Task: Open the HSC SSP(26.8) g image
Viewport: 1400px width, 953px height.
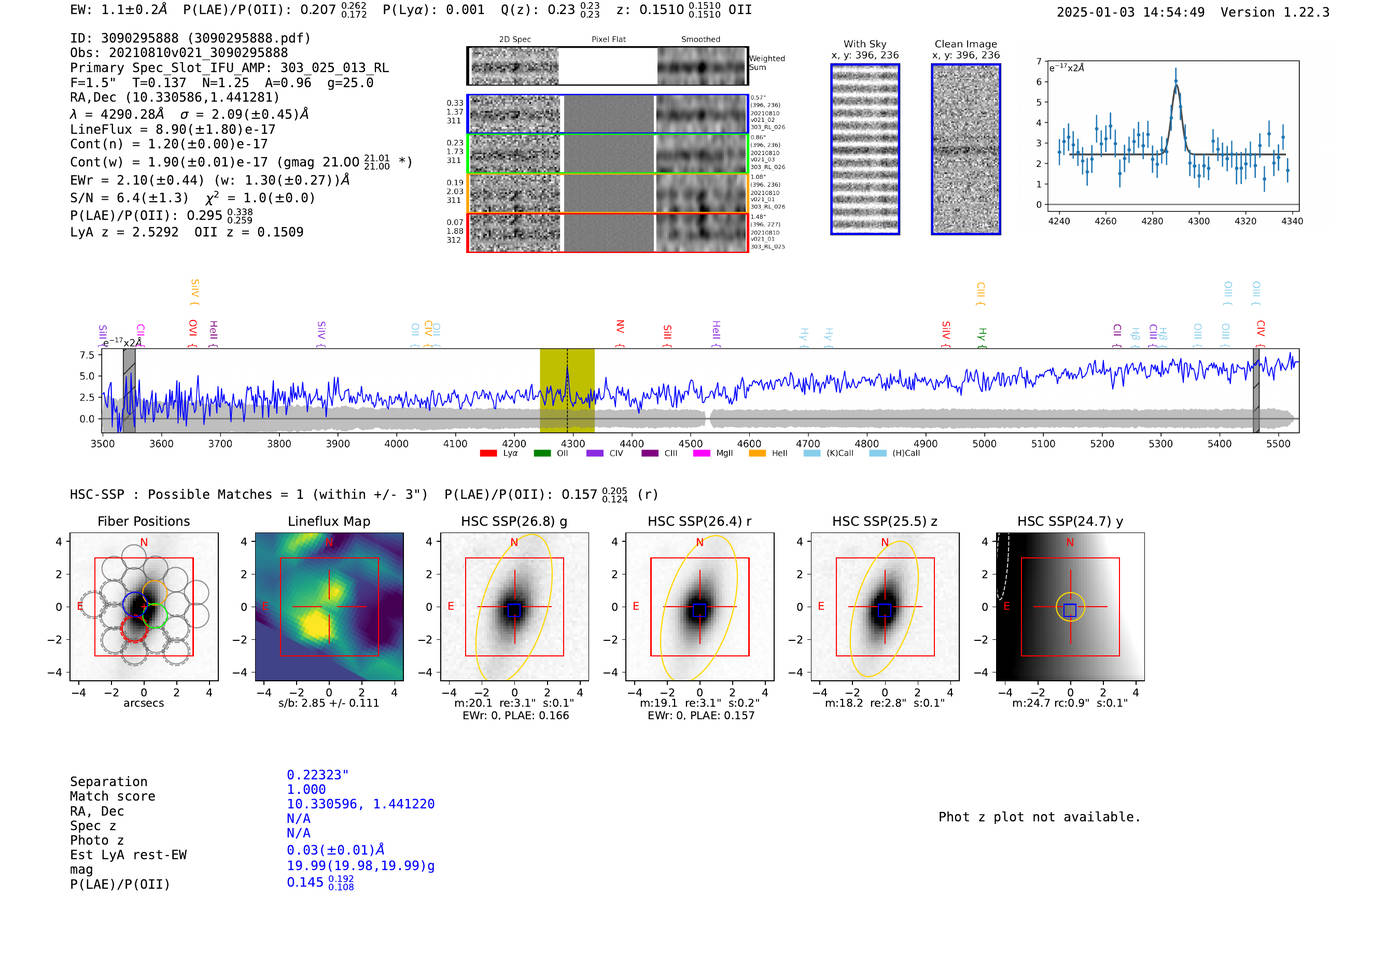Action: (514, 607)
